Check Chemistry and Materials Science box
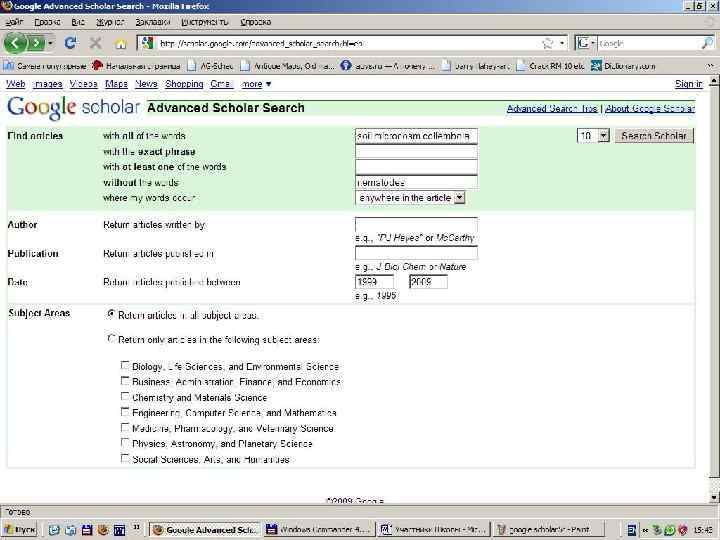The width and height of the screenshot is (720, 540). pyautogui.click(x=125, y=396)
